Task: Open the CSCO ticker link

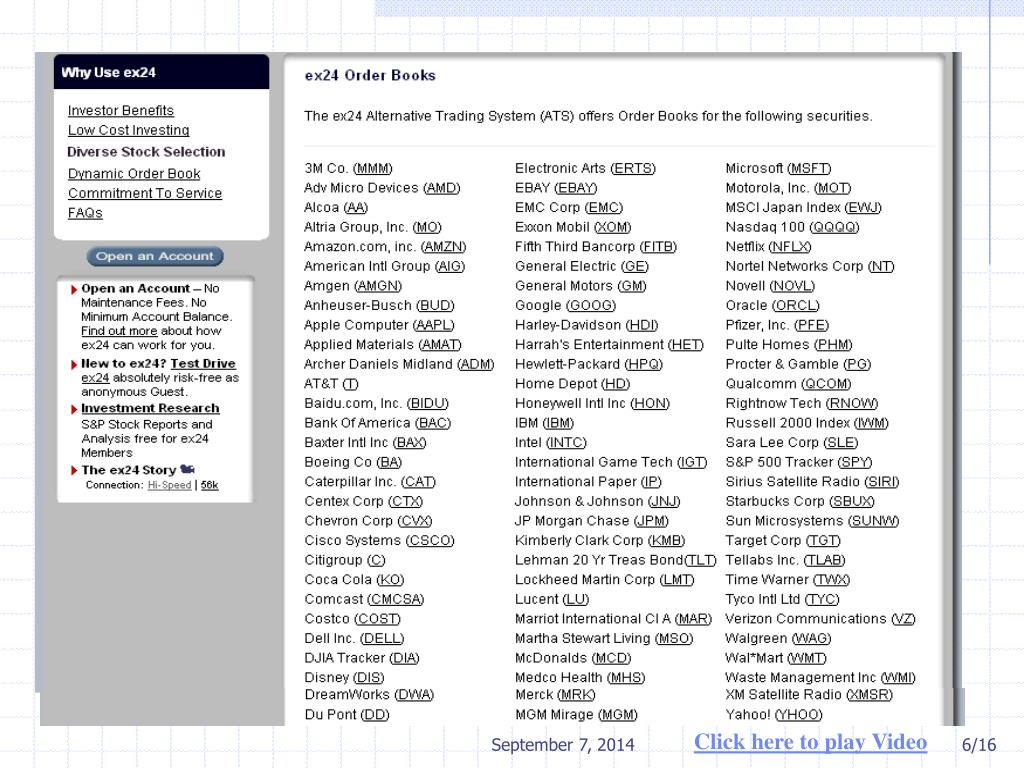Action: (430, 541)
